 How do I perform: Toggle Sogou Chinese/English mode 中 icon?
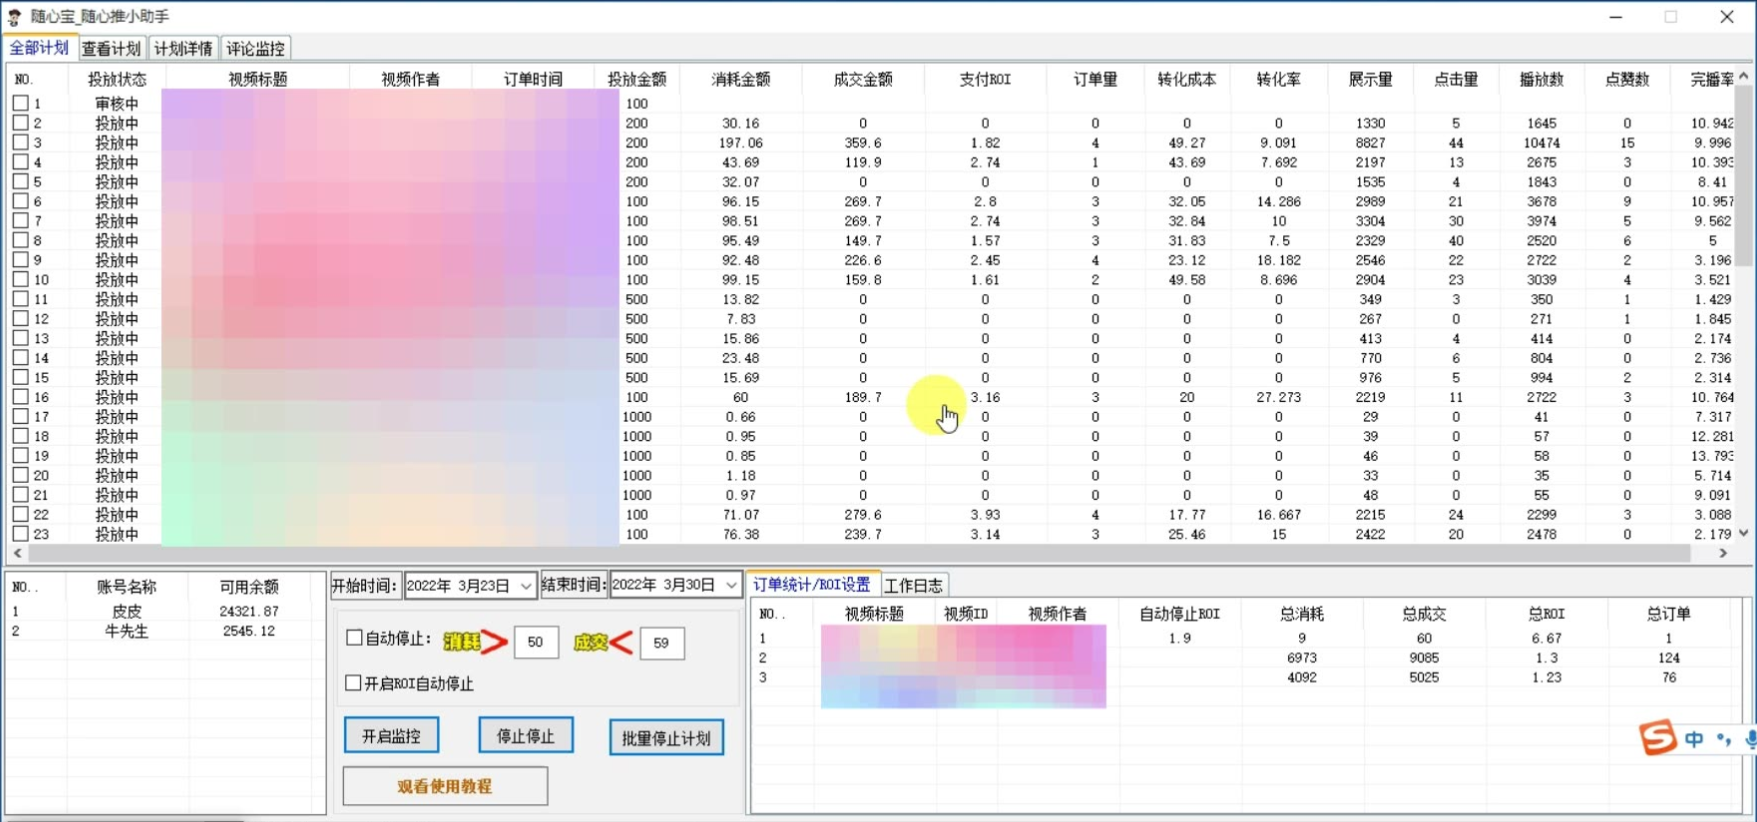(x=1694, y=739)
